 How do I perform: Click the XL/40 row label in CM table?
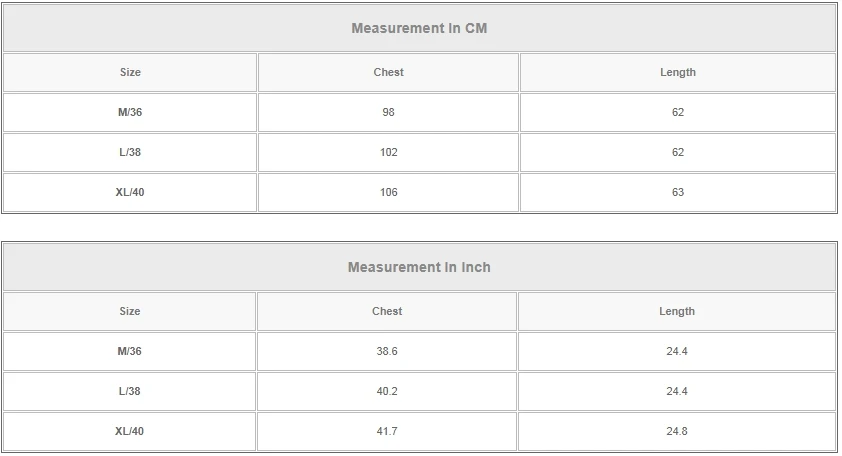[130, 192]
